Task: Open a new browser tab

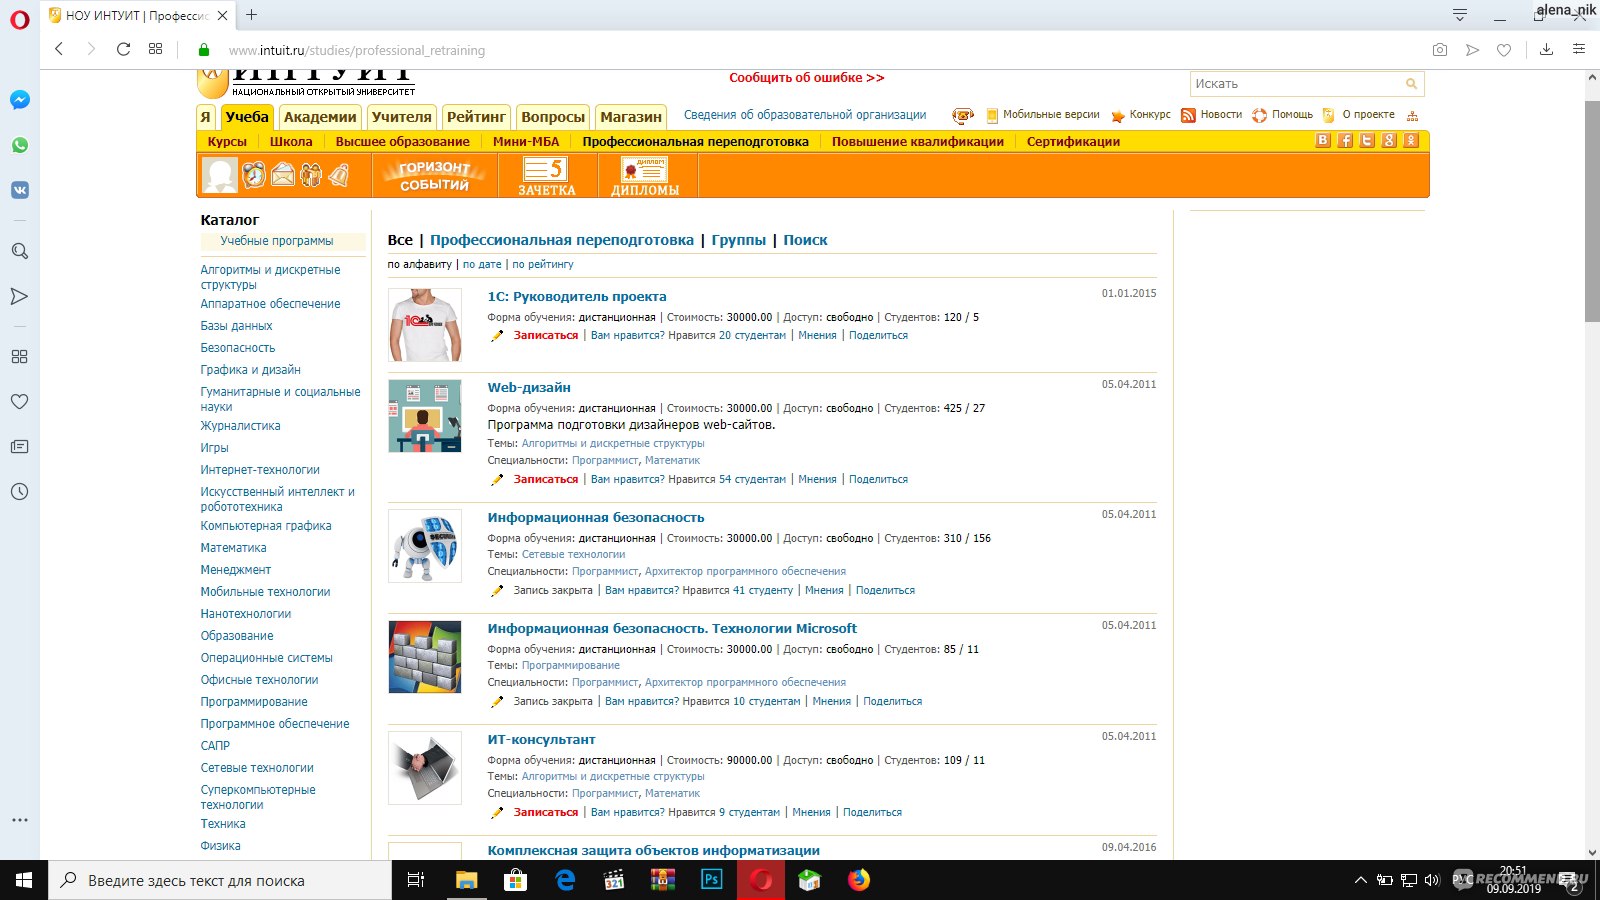Action: click(252, 15)
